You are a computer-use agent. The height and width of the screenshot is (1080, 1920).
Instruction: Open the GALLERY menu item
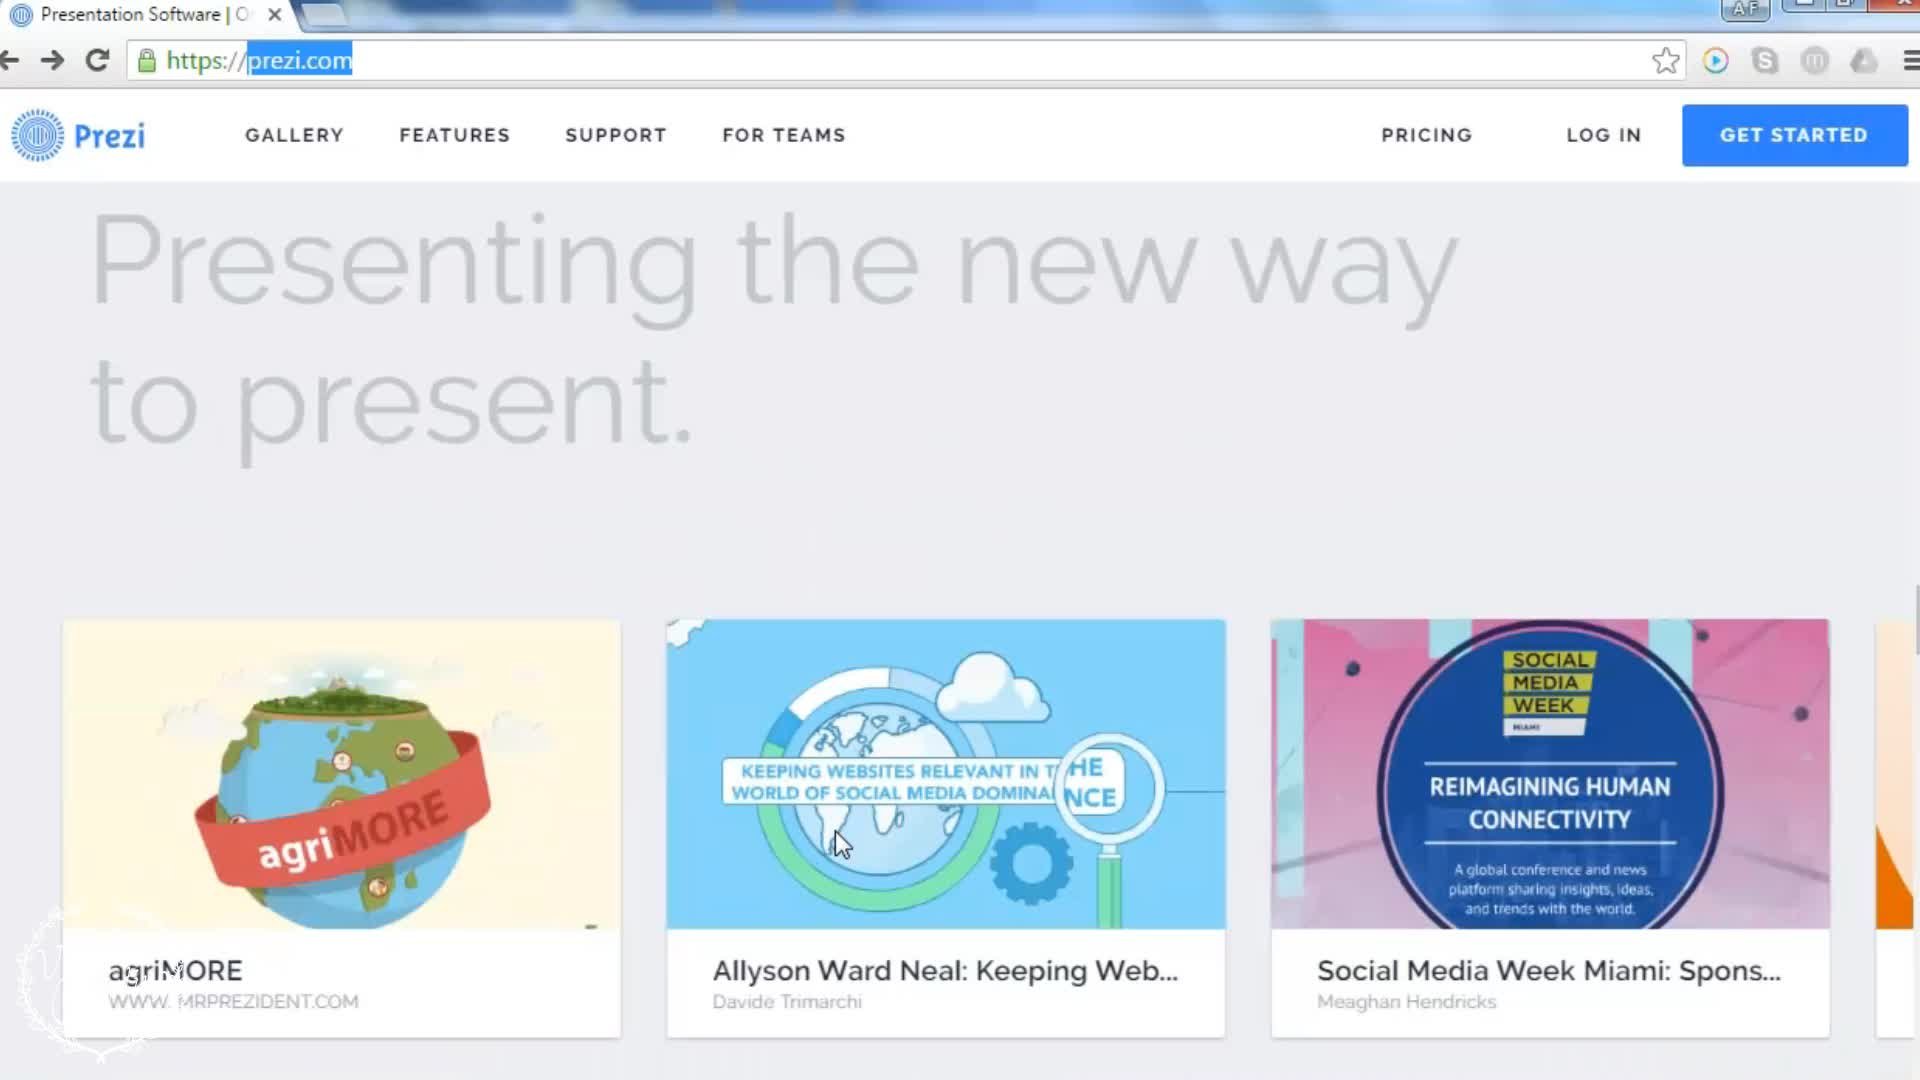click(294, 135)
